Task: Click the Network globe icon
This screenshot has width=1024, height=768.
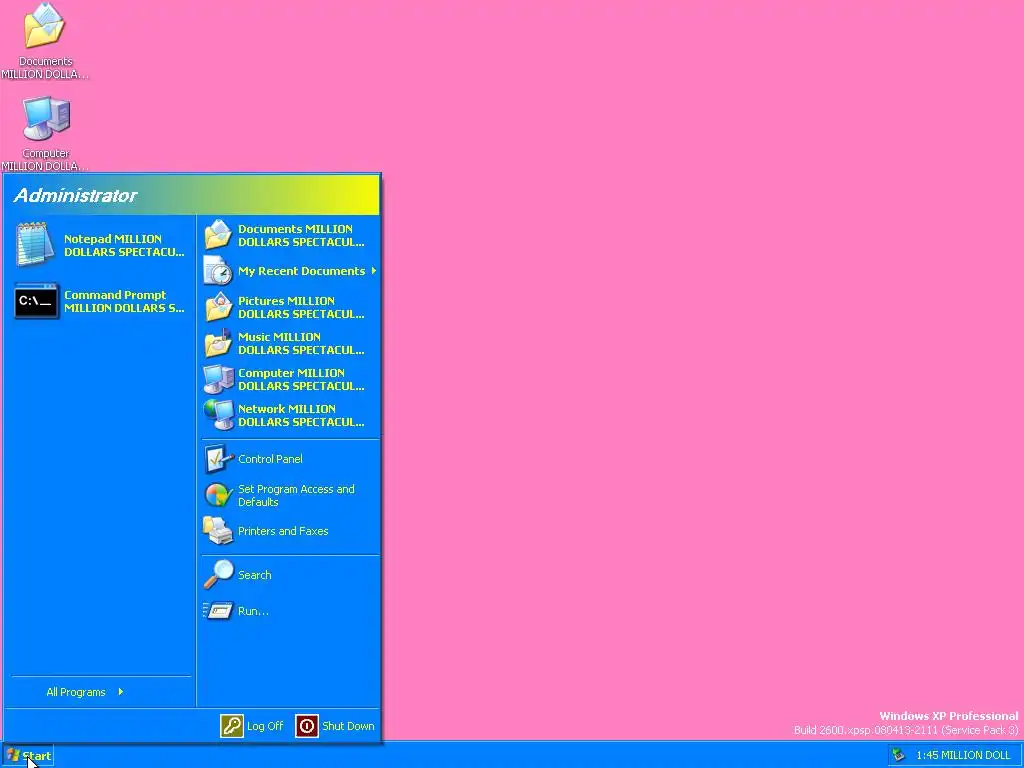Action: [219, 415]
